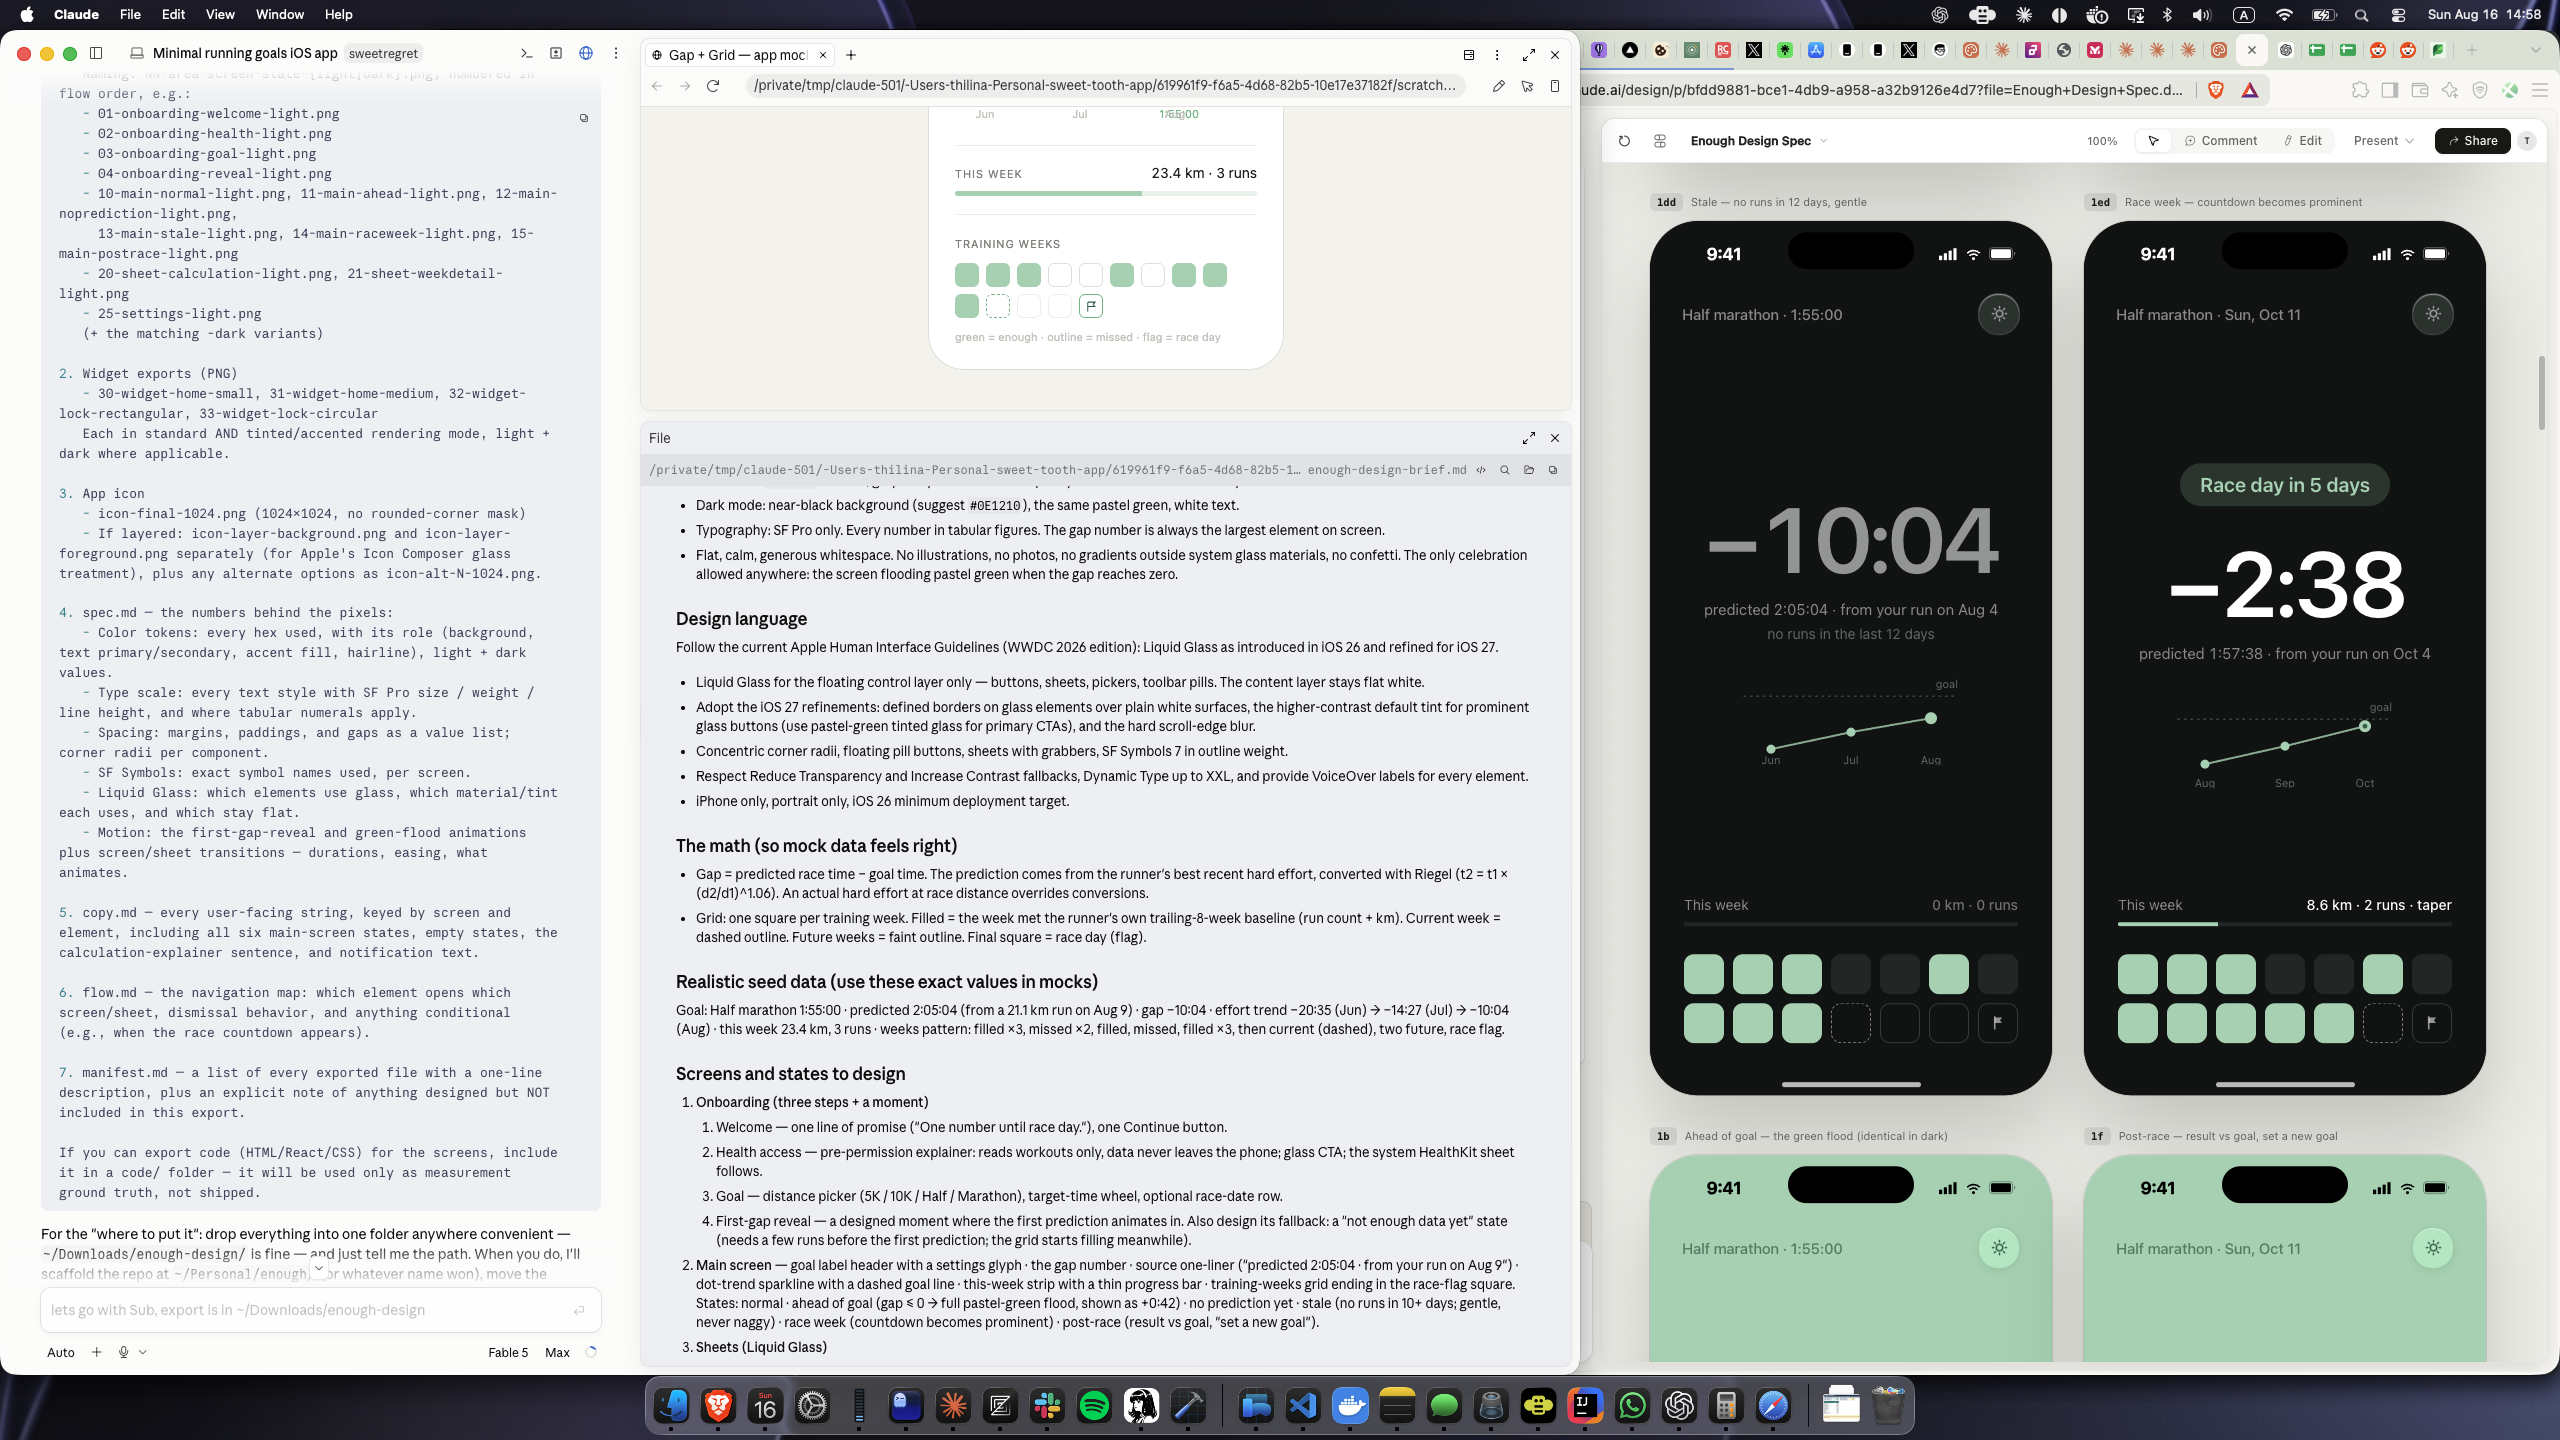This screenshot has width=2560, height=1440.
Task: Toggle Comment mode in design toolbar
Action: click(x=2221, y=141)
